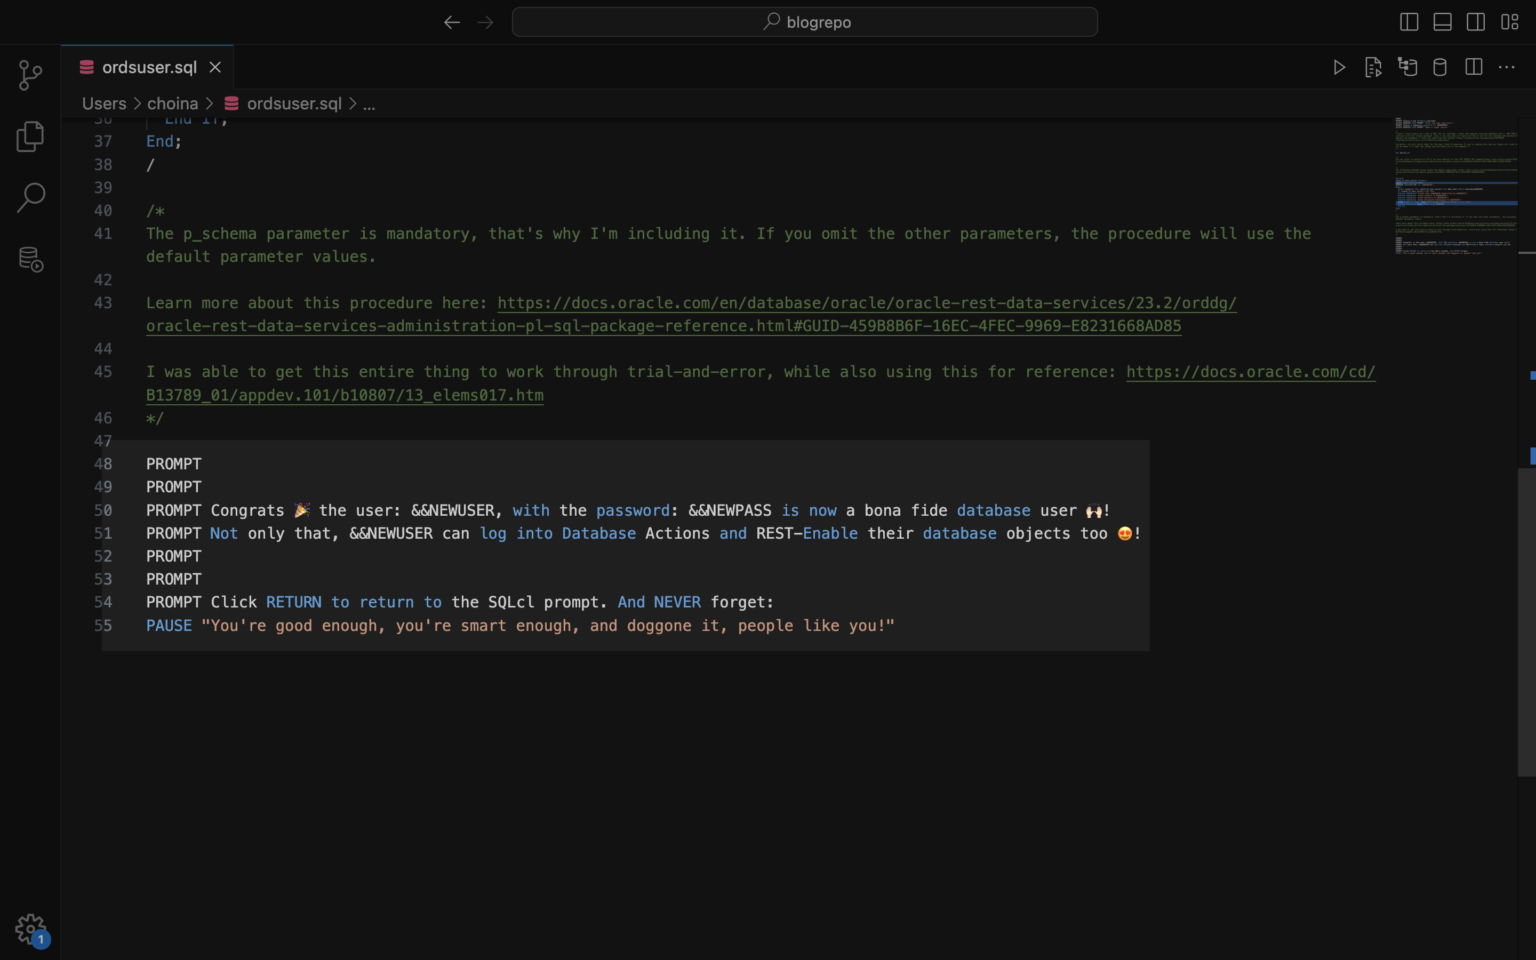
Task: Toggle the primary sidebar visibility icon
Action: [x=1408, y=21]
